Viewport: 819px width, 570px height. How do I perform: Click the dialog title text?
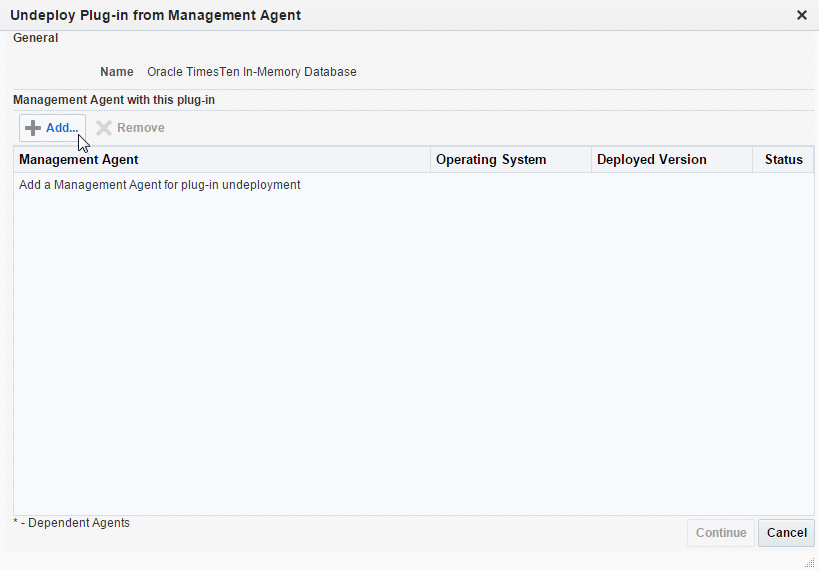tap(156, 15)
